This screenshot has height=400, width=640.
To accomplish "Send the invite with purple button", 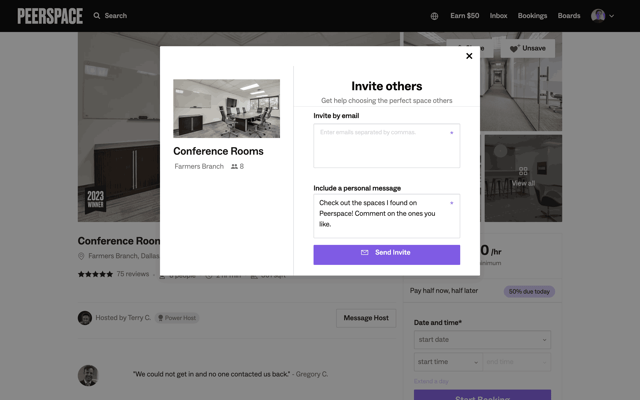I will [x=387, y=255].
